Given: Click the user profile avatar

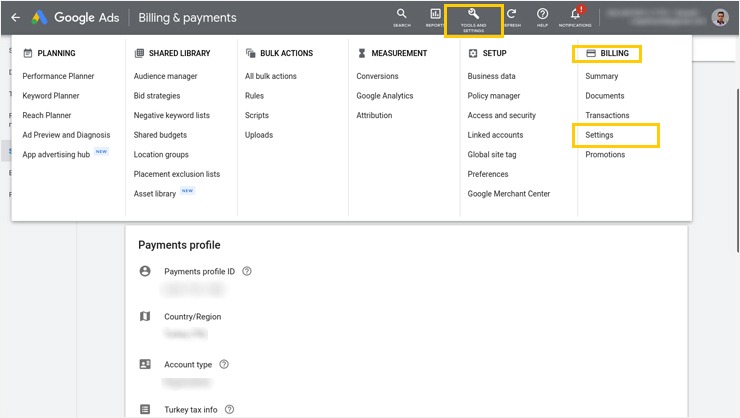Looking at the screenshot, I should point(720,18).
